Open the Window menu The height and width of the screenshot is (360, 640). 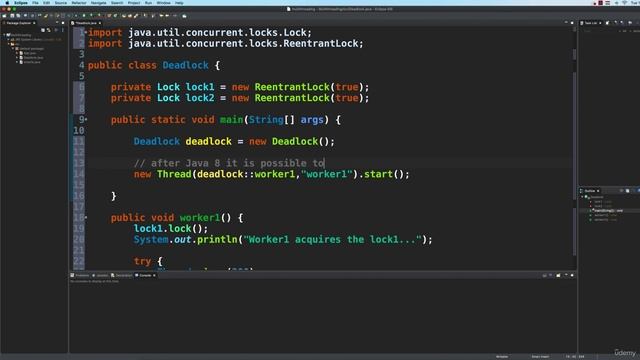tap(164, 3)
